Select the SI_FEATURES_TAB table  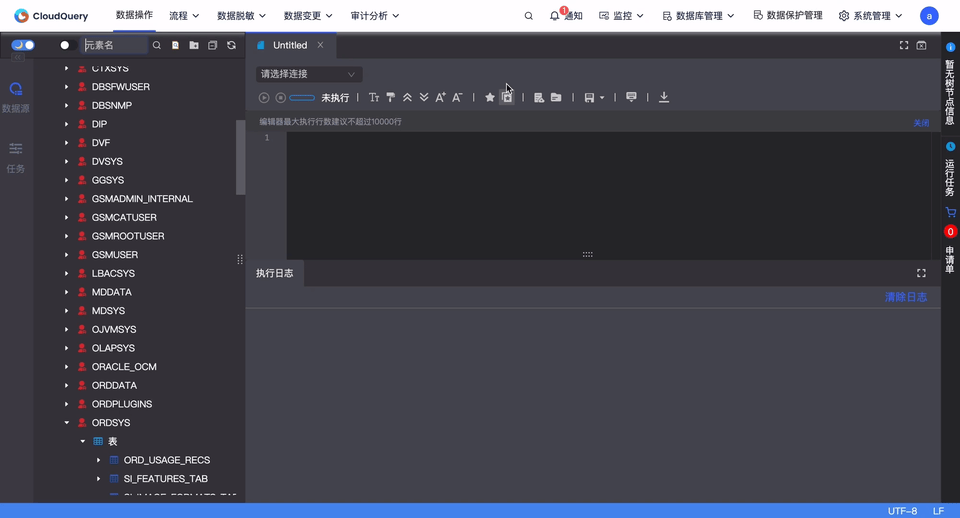click(x=165, y=479)
